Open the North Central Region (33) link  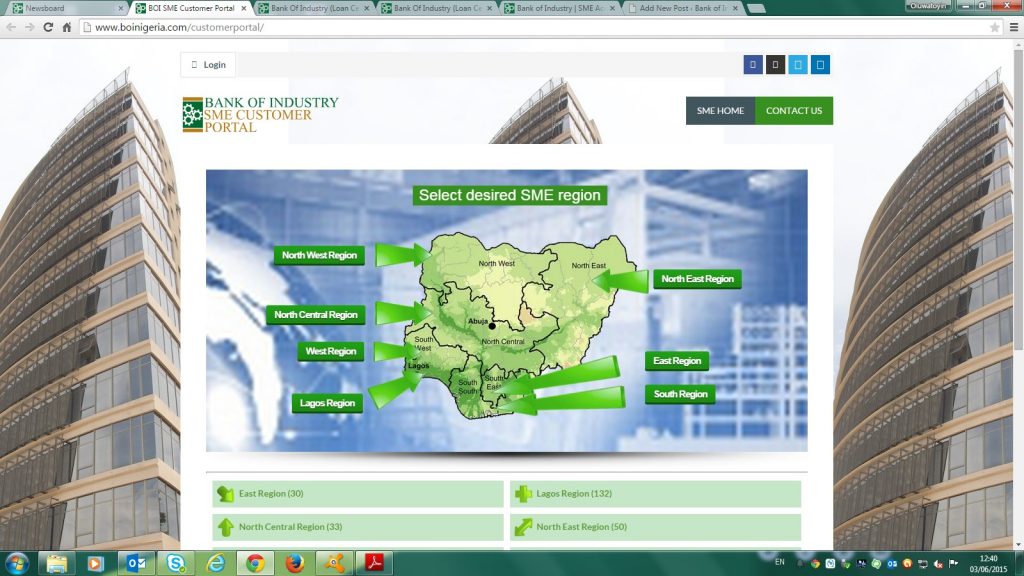click(358, 527)
